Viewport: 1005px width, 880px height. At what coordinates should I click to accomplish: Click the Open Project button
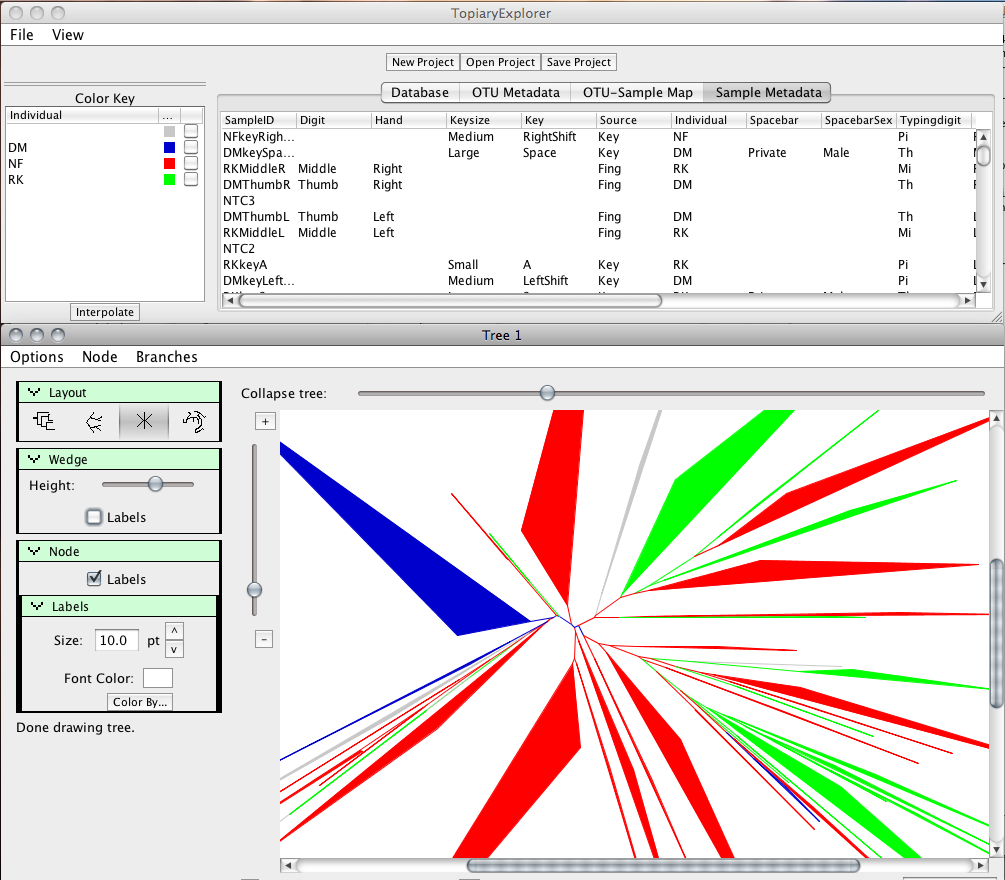500,62
